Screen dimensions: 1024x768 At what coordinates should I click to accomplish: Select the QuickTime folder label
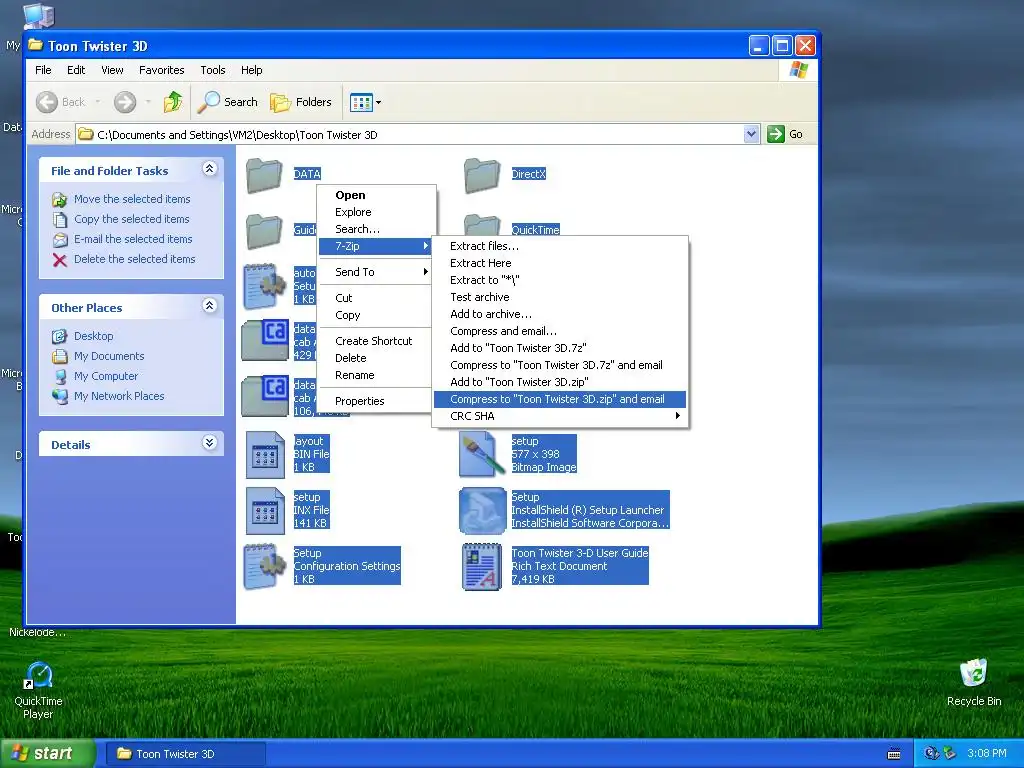tap(536, 230)
